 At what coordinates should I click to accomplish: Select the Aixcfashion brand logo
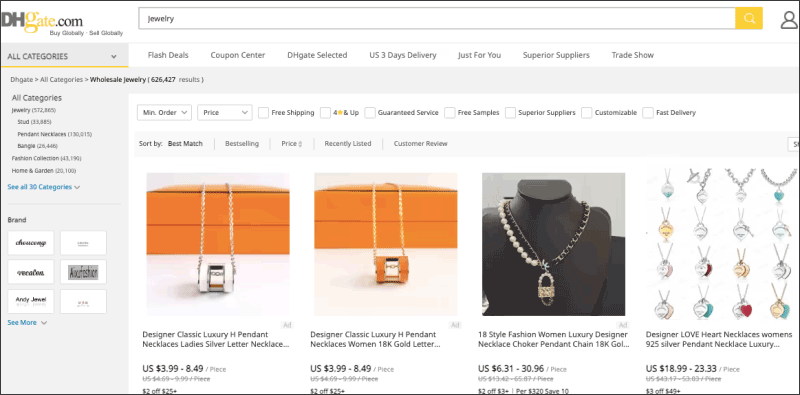[83, 272]
